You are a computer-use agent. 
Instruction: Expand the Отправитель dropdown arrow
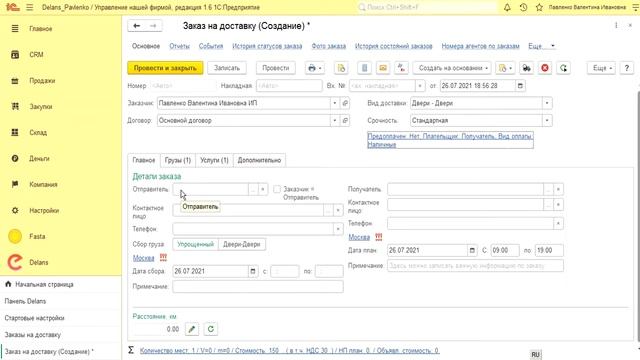263,189
